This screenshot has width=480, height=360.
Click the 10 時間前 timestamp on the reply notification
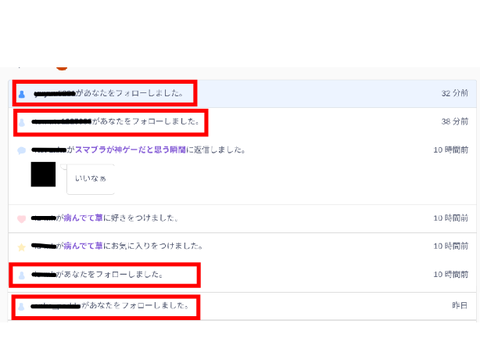451,150
